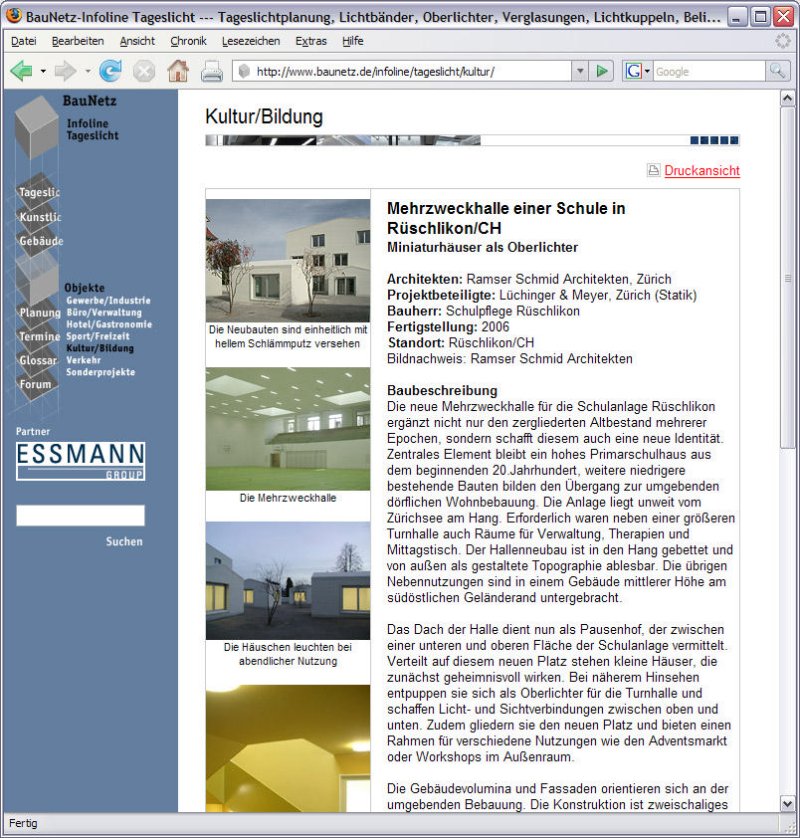800x838 pixels.
Task: Click the Fertig status bar text
Action: click(23, 823)
